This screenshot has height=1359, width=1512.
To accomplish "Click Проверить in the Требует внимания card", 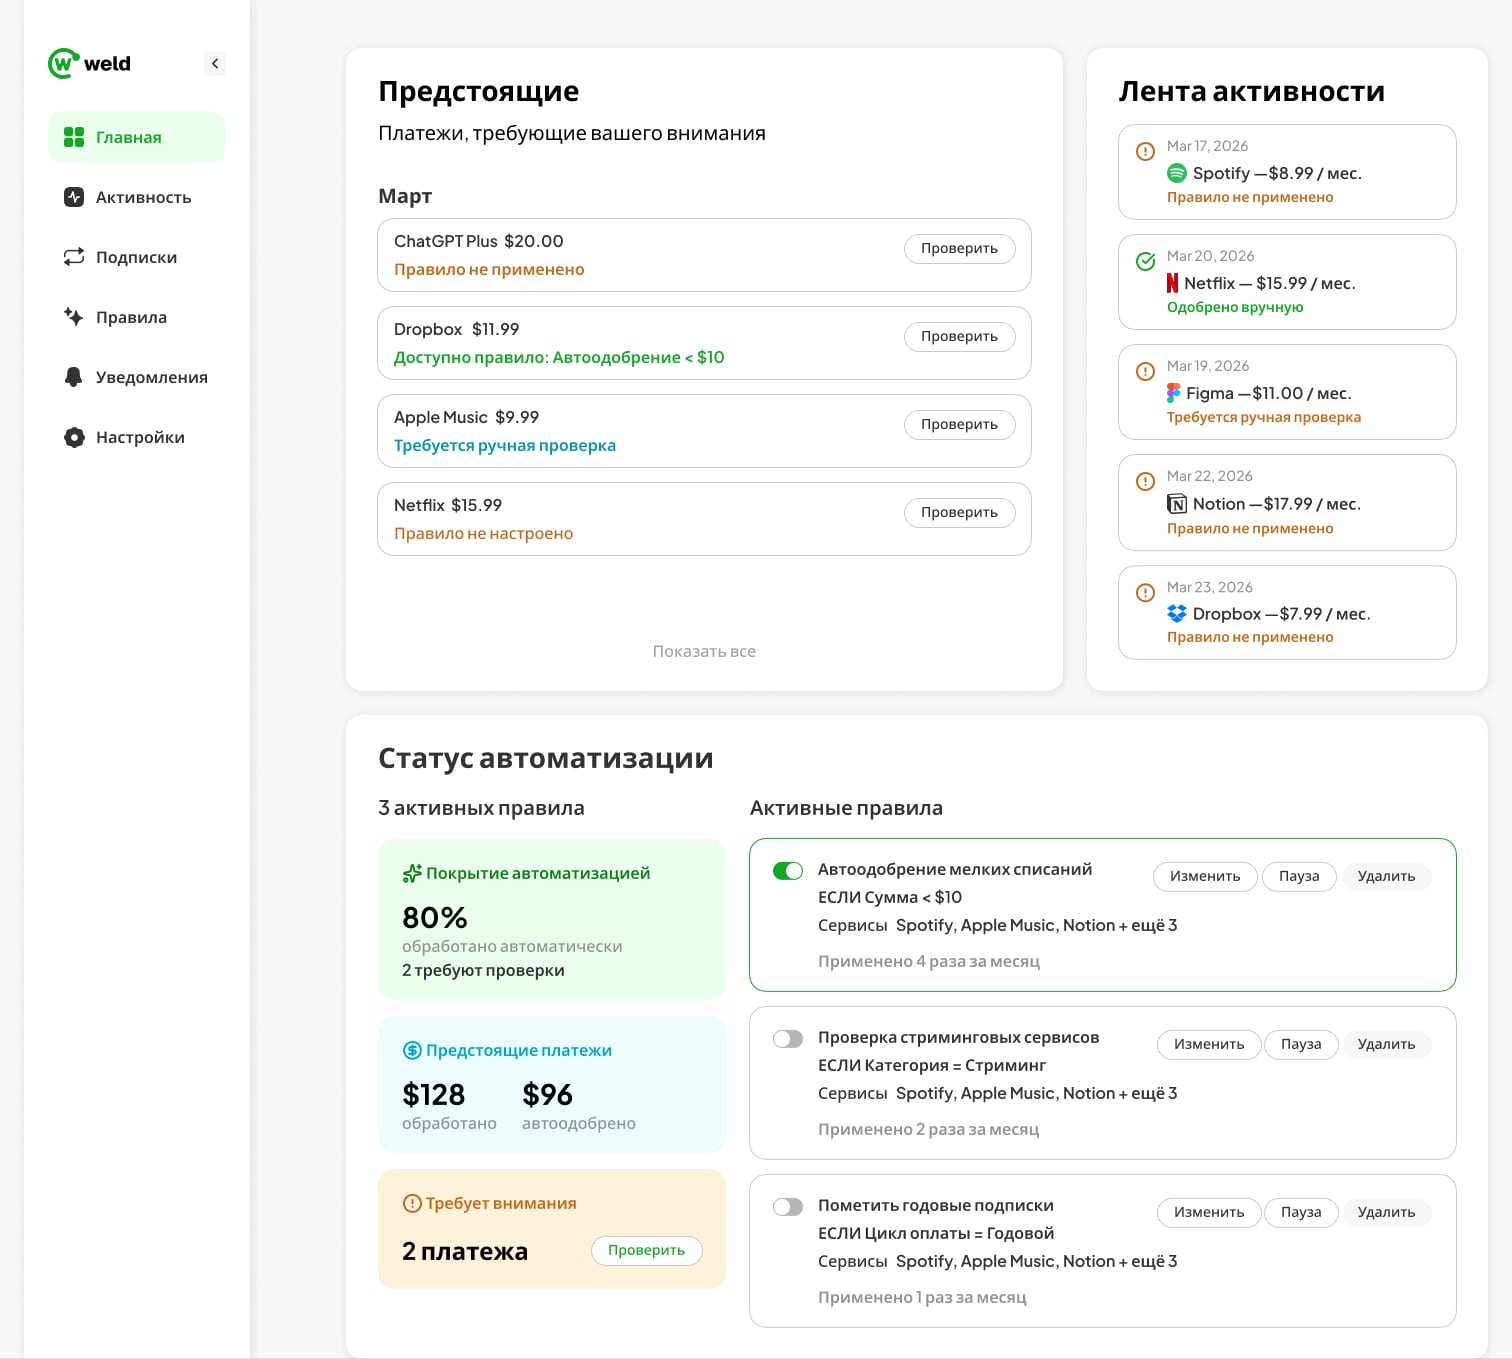I will pos(647,1250).
